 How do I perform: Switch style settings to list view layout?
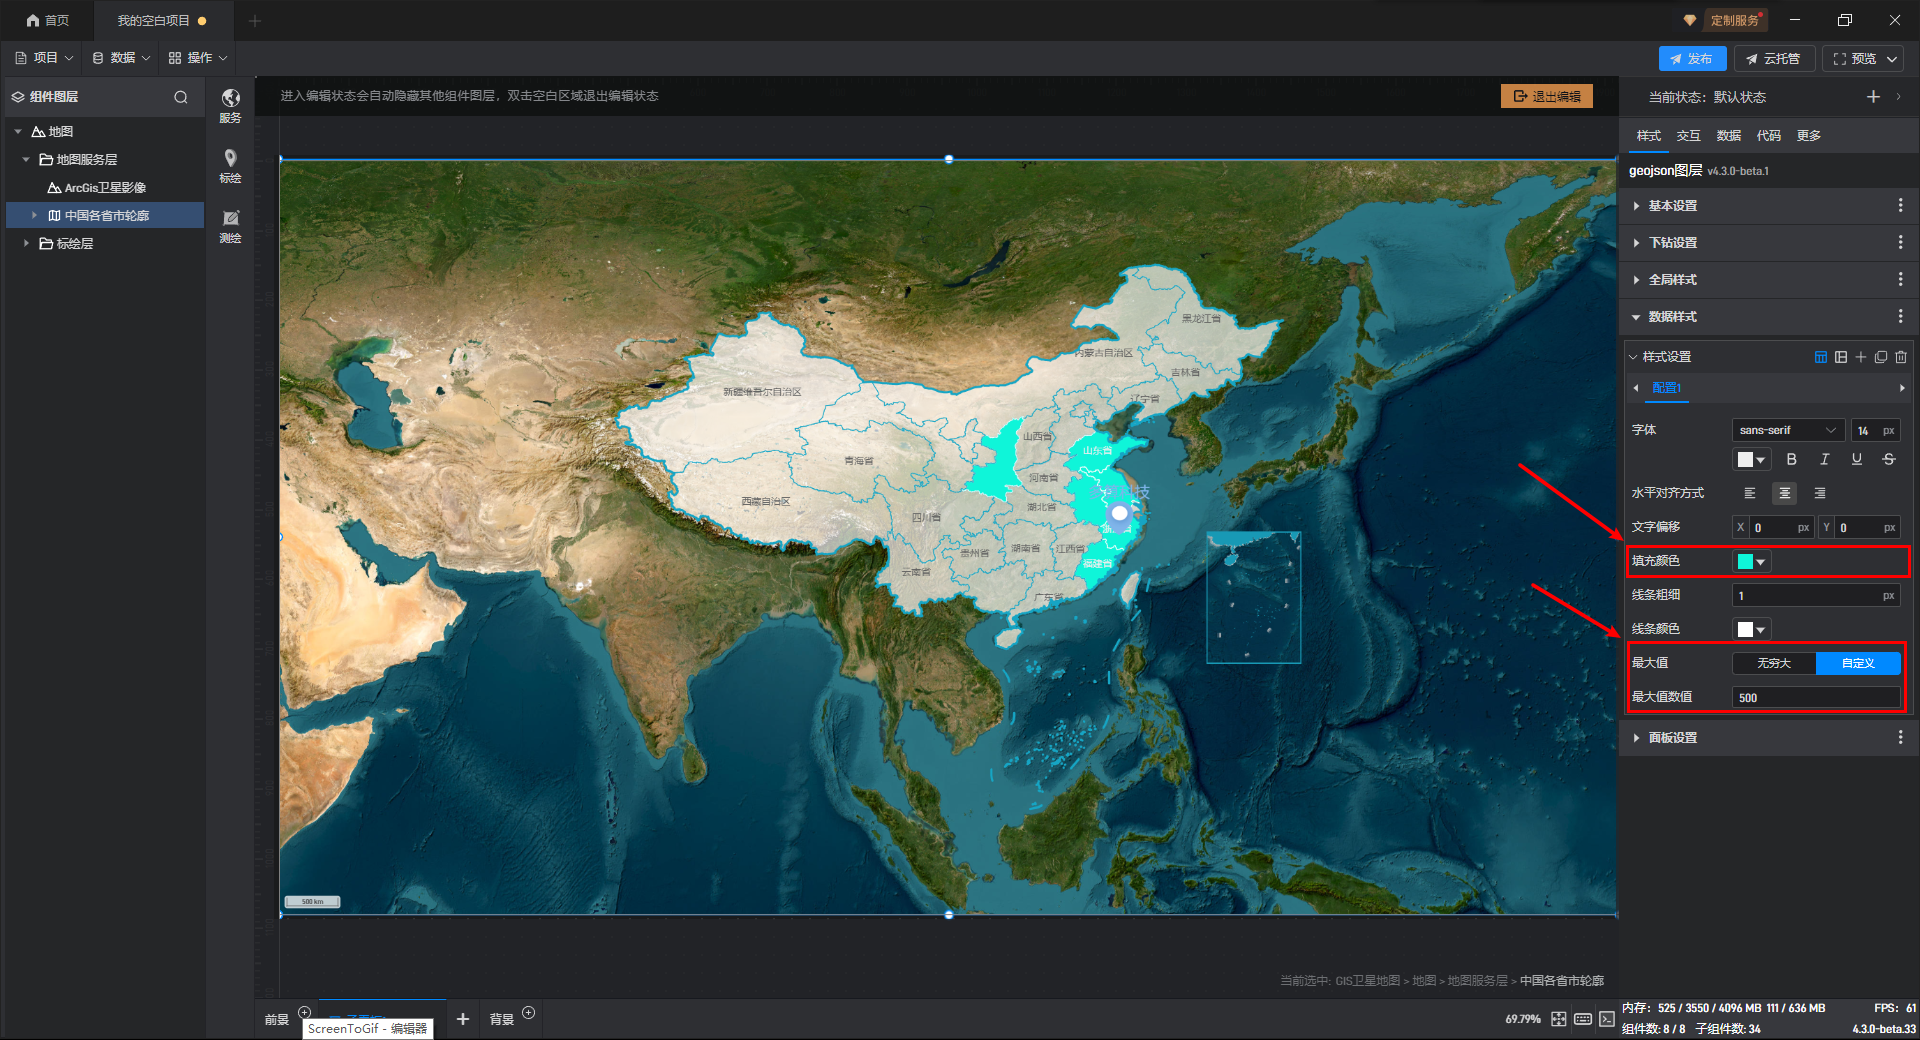tap(1841, 357)
